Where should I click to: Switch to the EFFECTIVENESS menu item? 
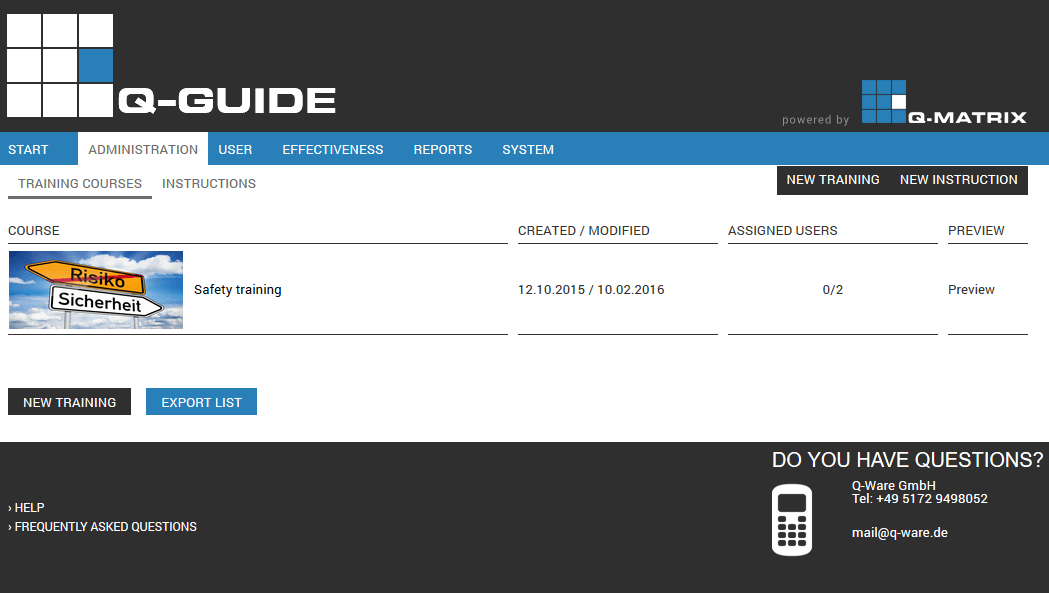[333, 150]
